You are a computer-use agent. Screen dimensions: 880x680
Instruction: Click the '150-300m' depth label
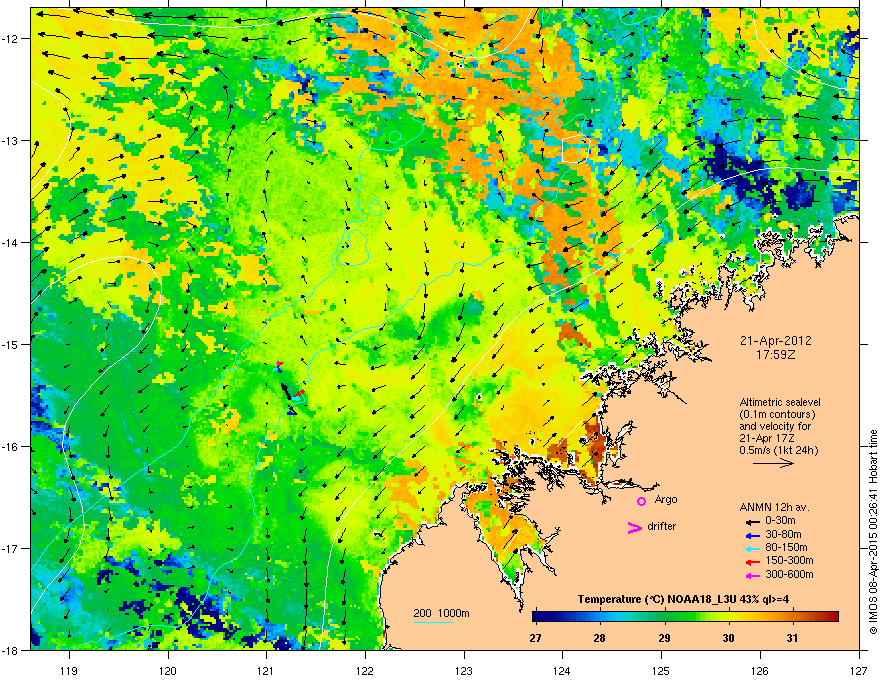[x=789, y=561]
